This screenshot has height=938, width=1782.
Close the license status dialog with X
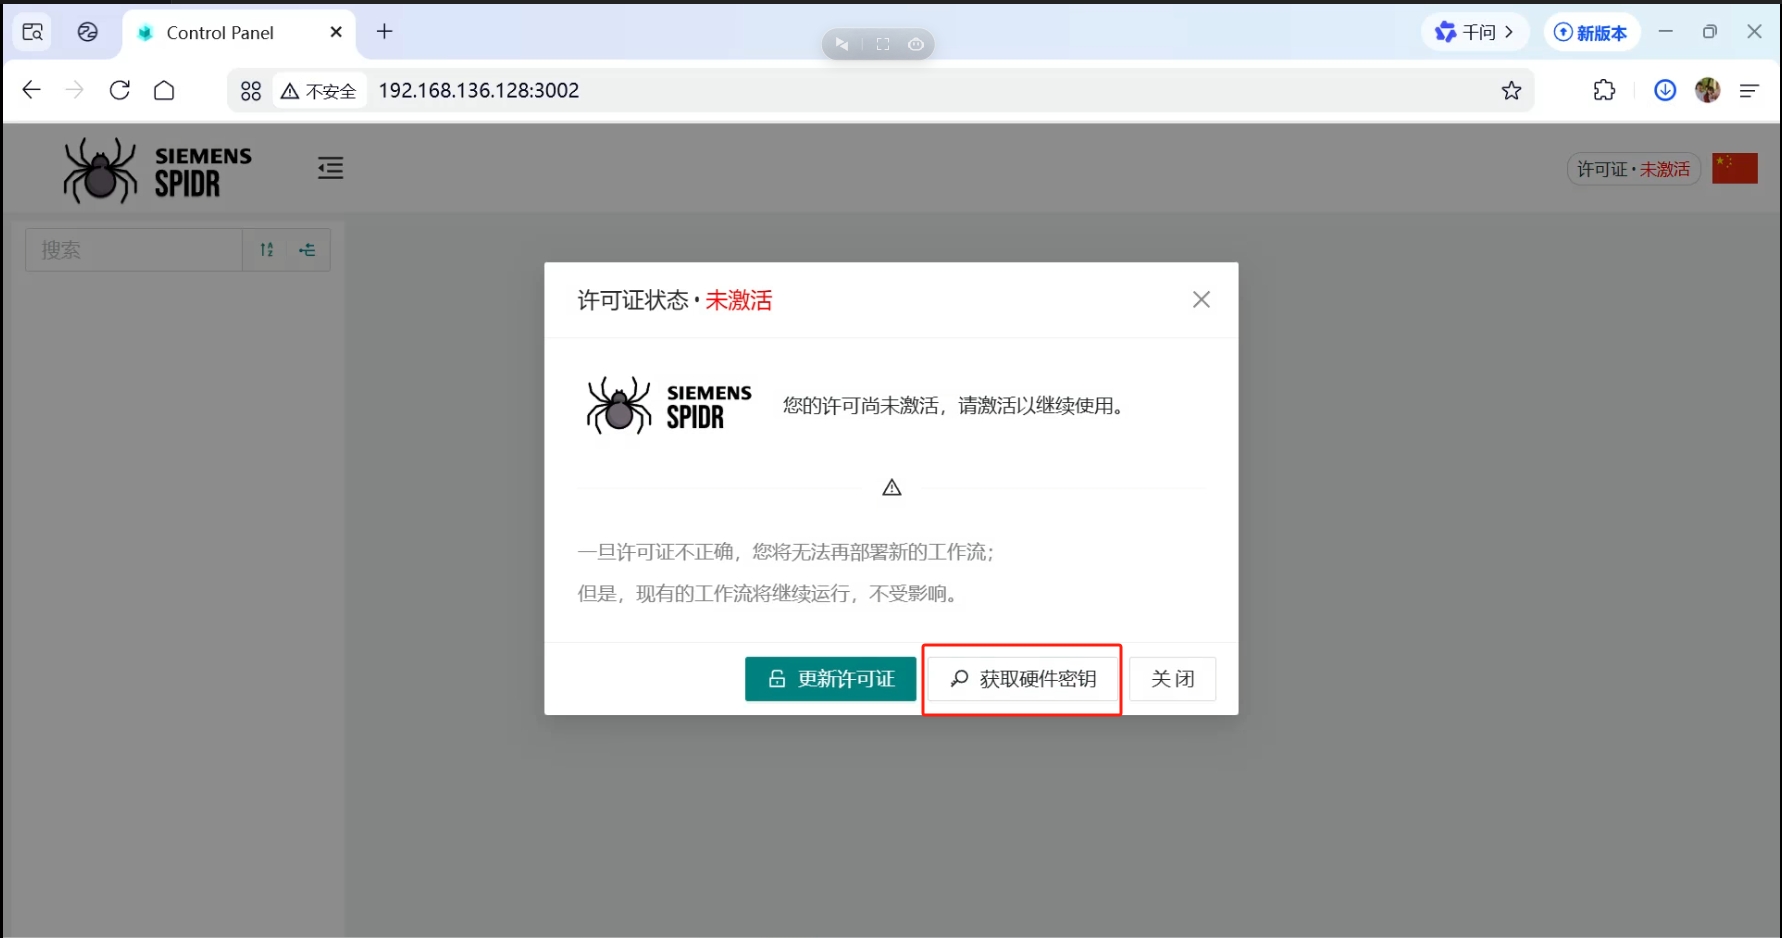[x=1201, y=300]
